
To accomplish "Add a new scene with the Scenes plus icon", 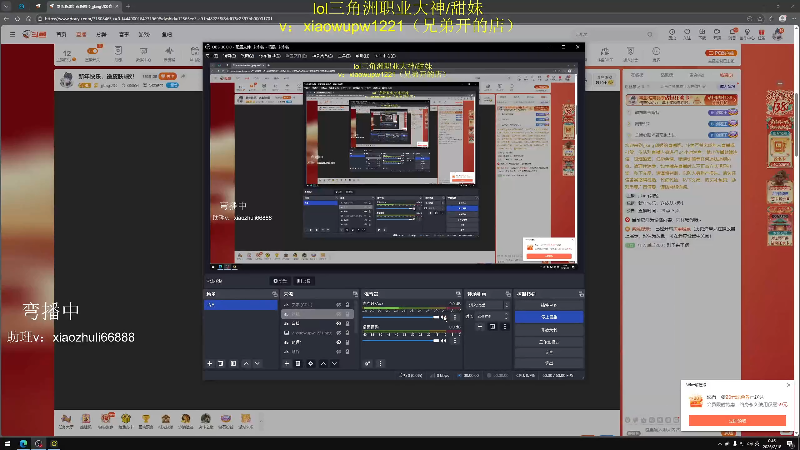I will (x=210, y=364).
